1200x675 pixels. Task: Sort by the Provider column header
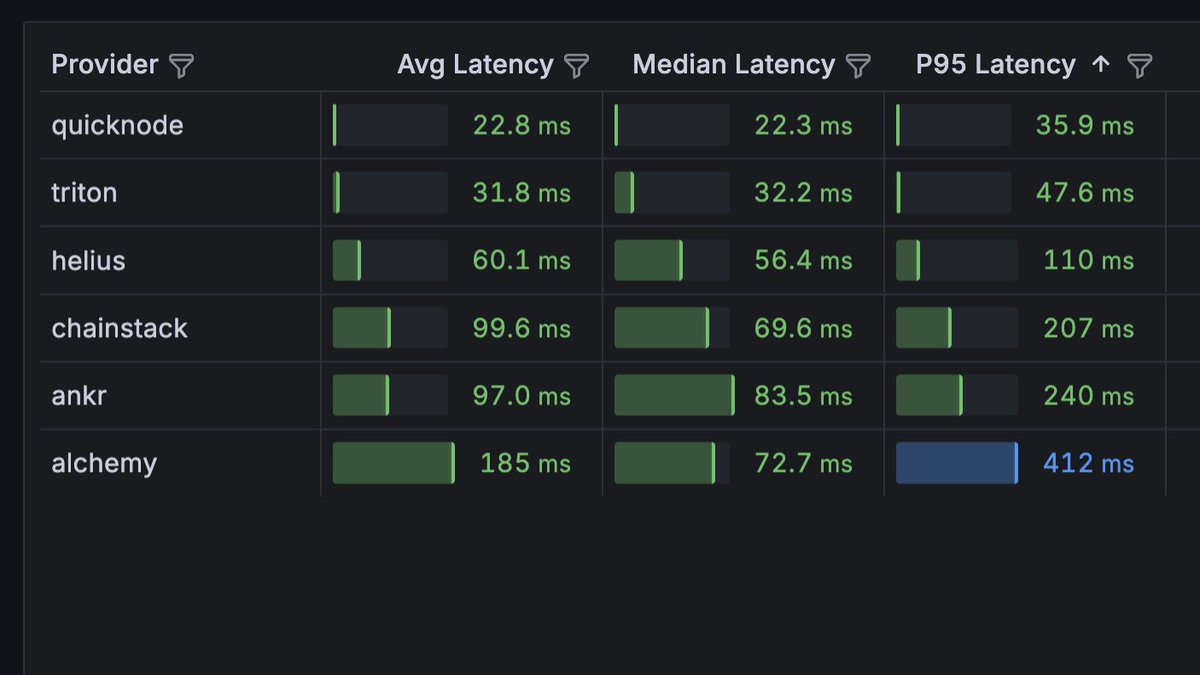(x=105, y=65)
